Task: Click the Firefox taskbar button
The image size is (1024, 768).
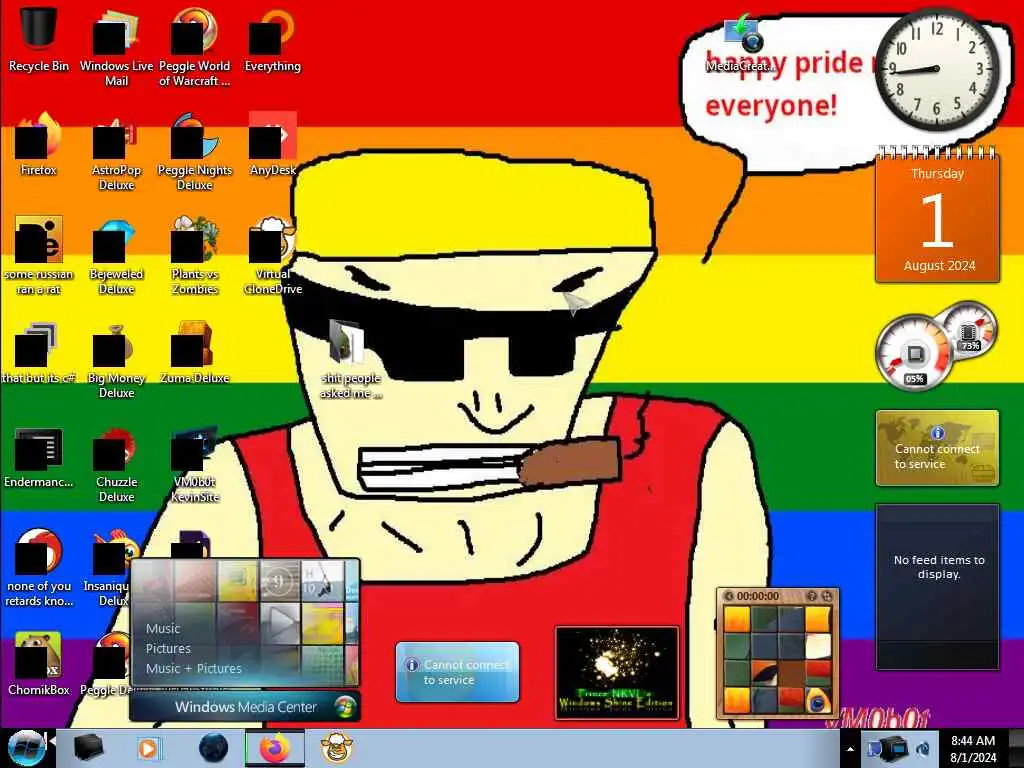Action: coord(275,748)
